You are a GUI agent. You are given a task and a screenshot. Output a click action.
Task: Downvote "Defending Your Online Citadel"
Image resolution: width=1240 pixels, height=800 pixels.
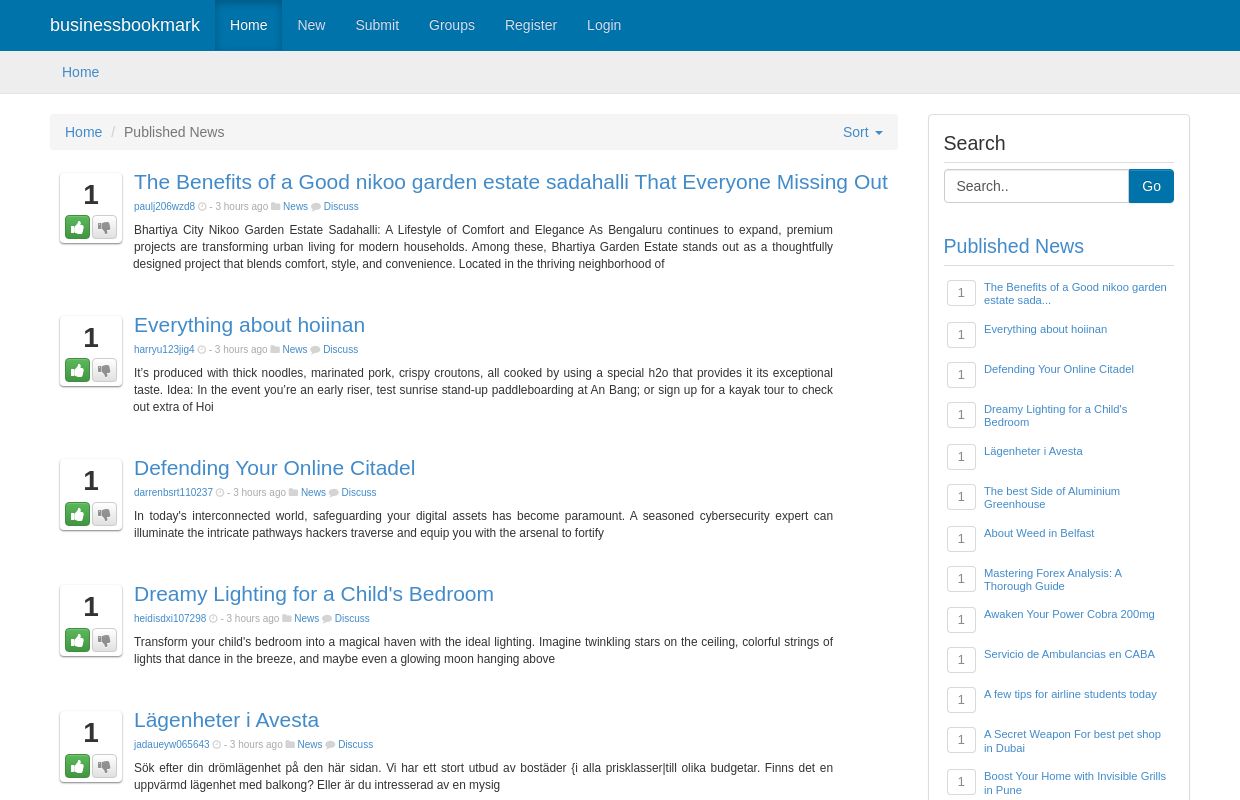coord(104,514)
